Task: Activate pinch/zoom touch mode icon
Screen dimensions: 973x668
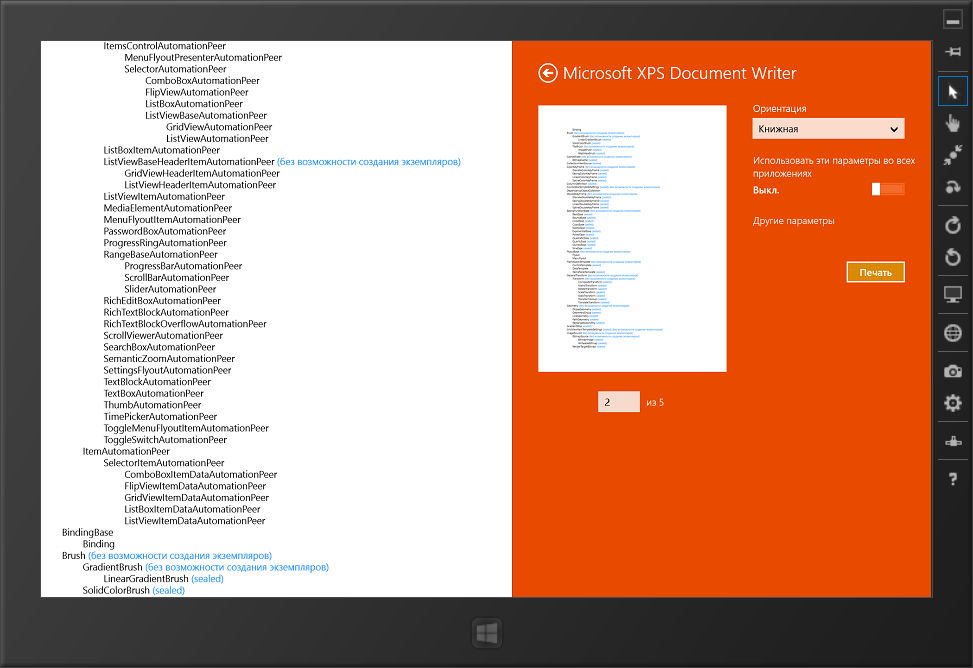Action: [x=953, y=155]
